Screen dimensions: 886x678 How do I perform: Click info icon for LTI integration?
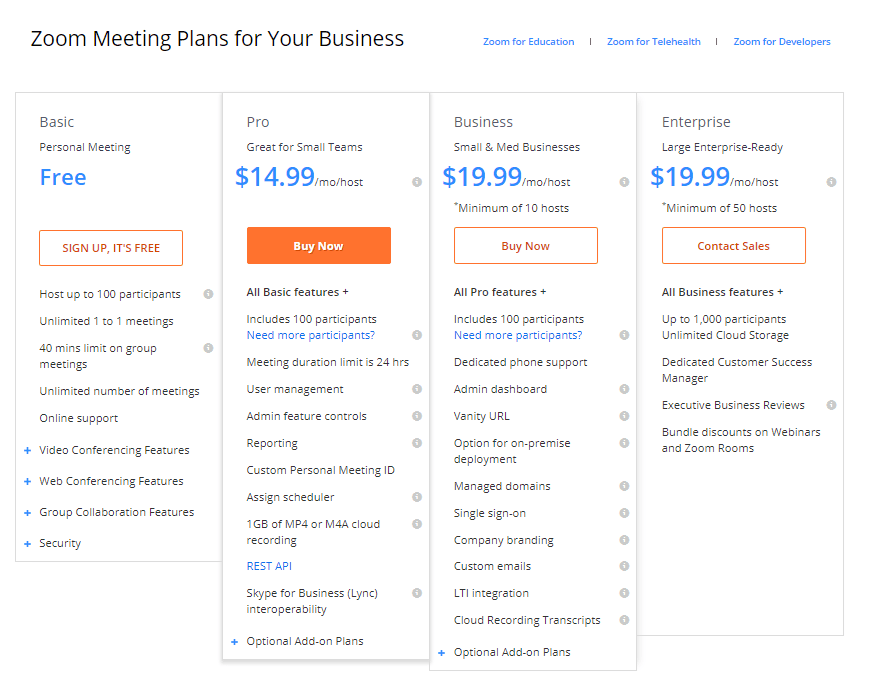[624, 593]
